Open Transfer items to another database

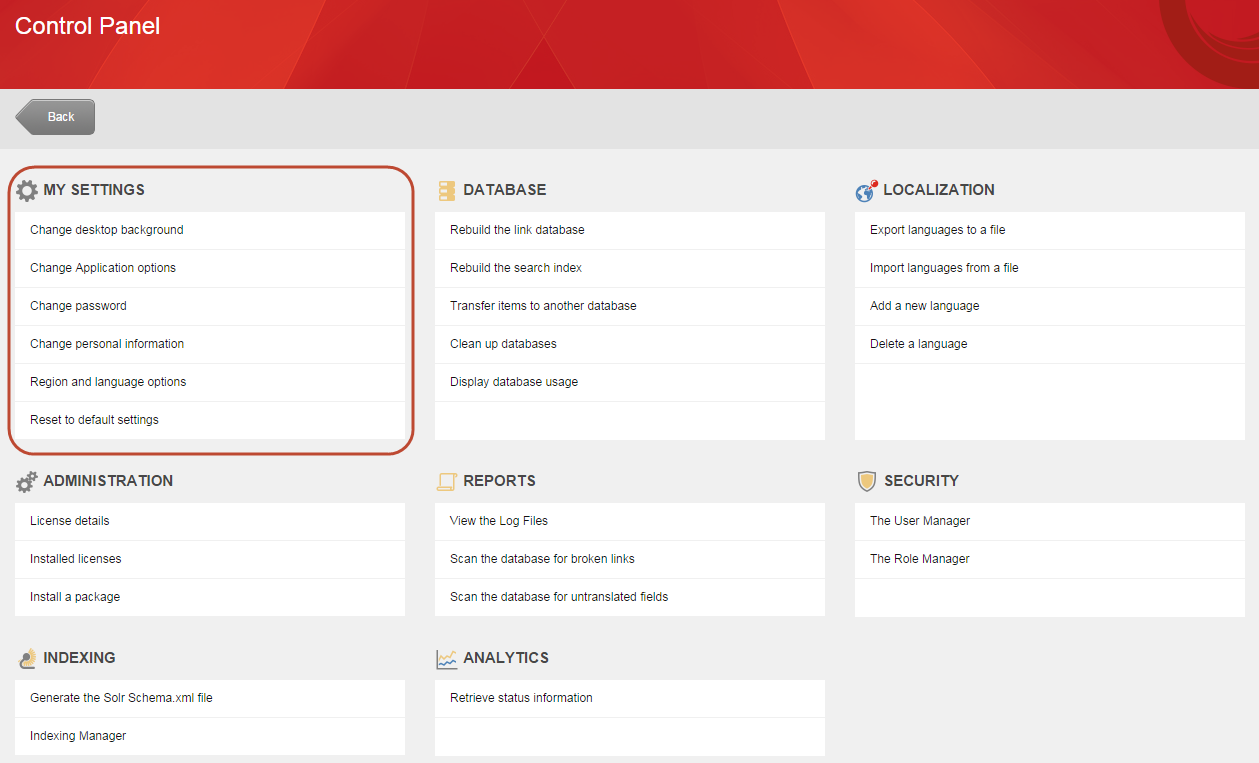pos(543,306)
